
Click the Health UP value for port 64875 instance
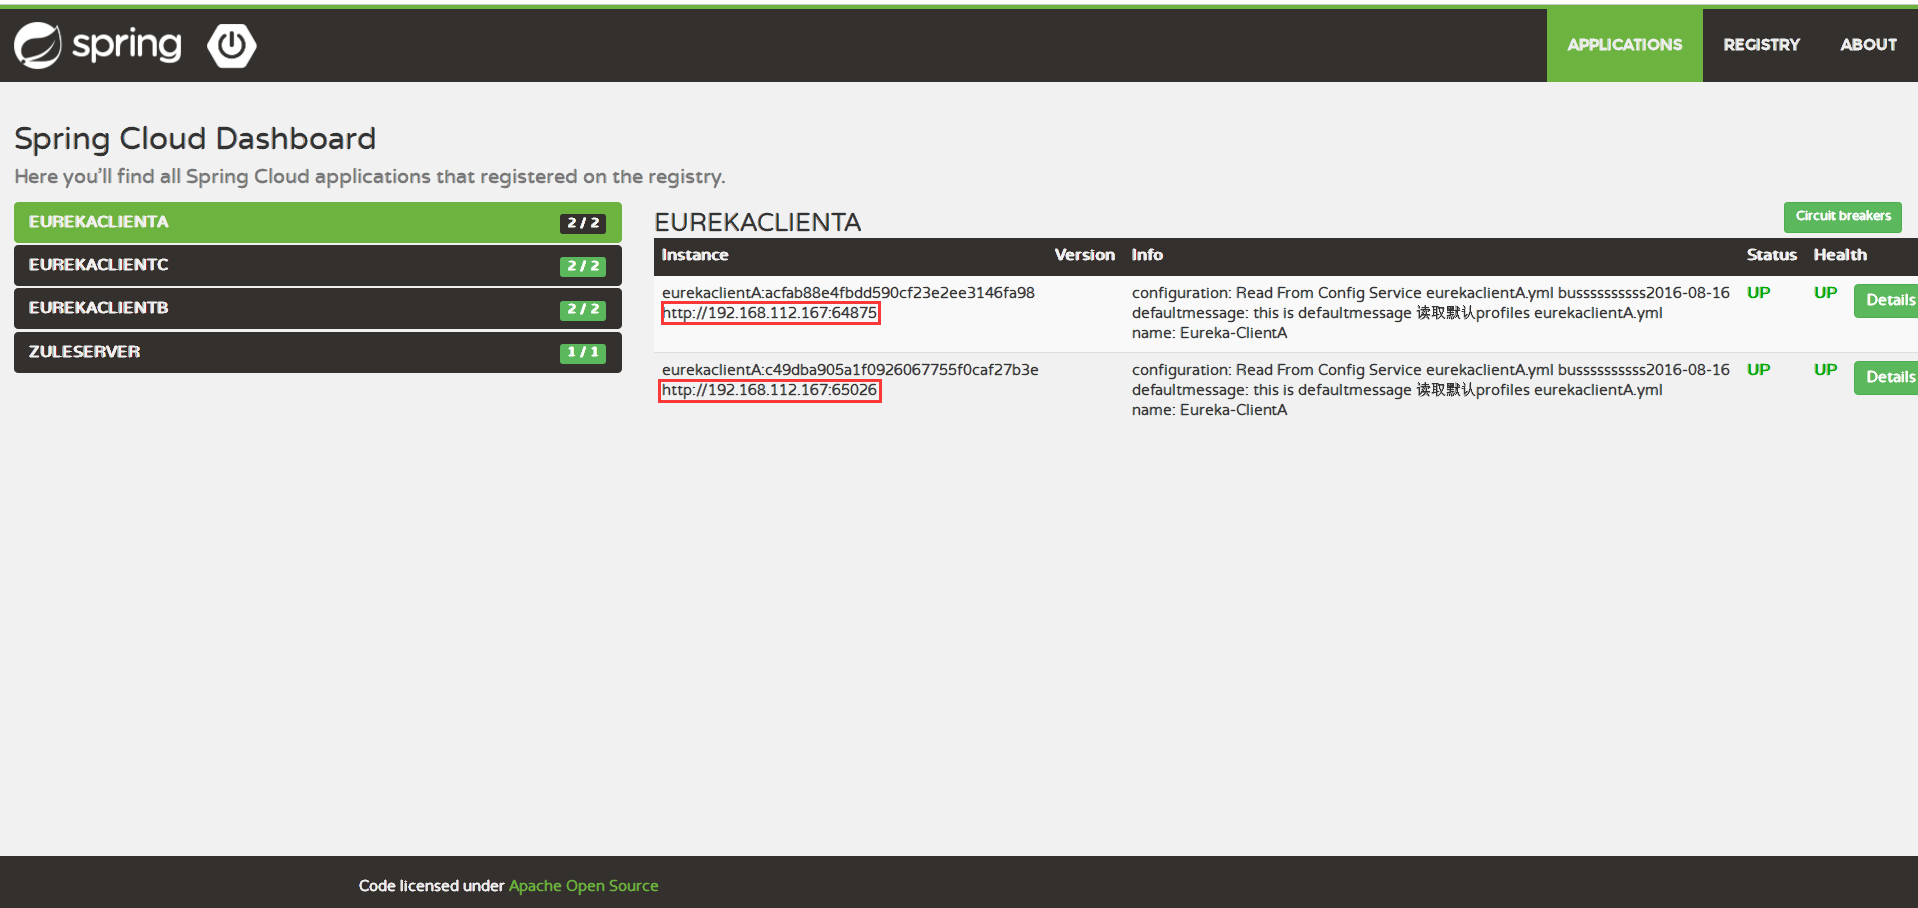(x=1825, y=293)
